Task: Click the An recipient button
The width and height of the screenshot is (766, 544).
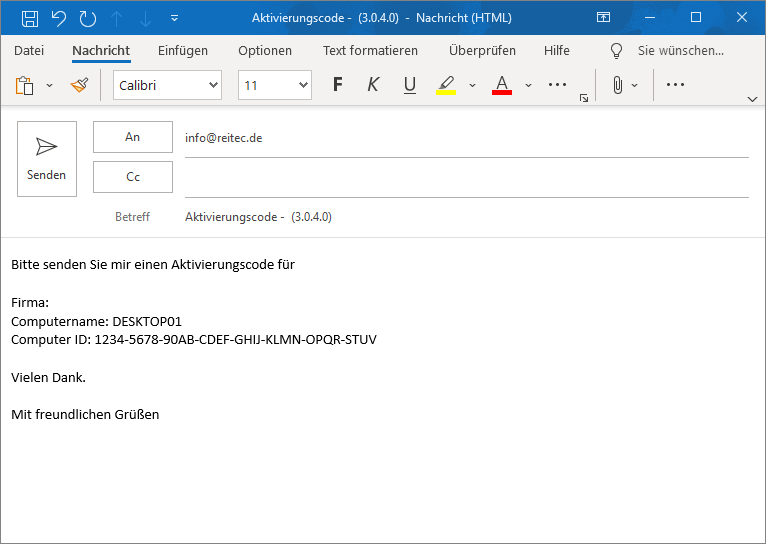Action: point(133,138)
